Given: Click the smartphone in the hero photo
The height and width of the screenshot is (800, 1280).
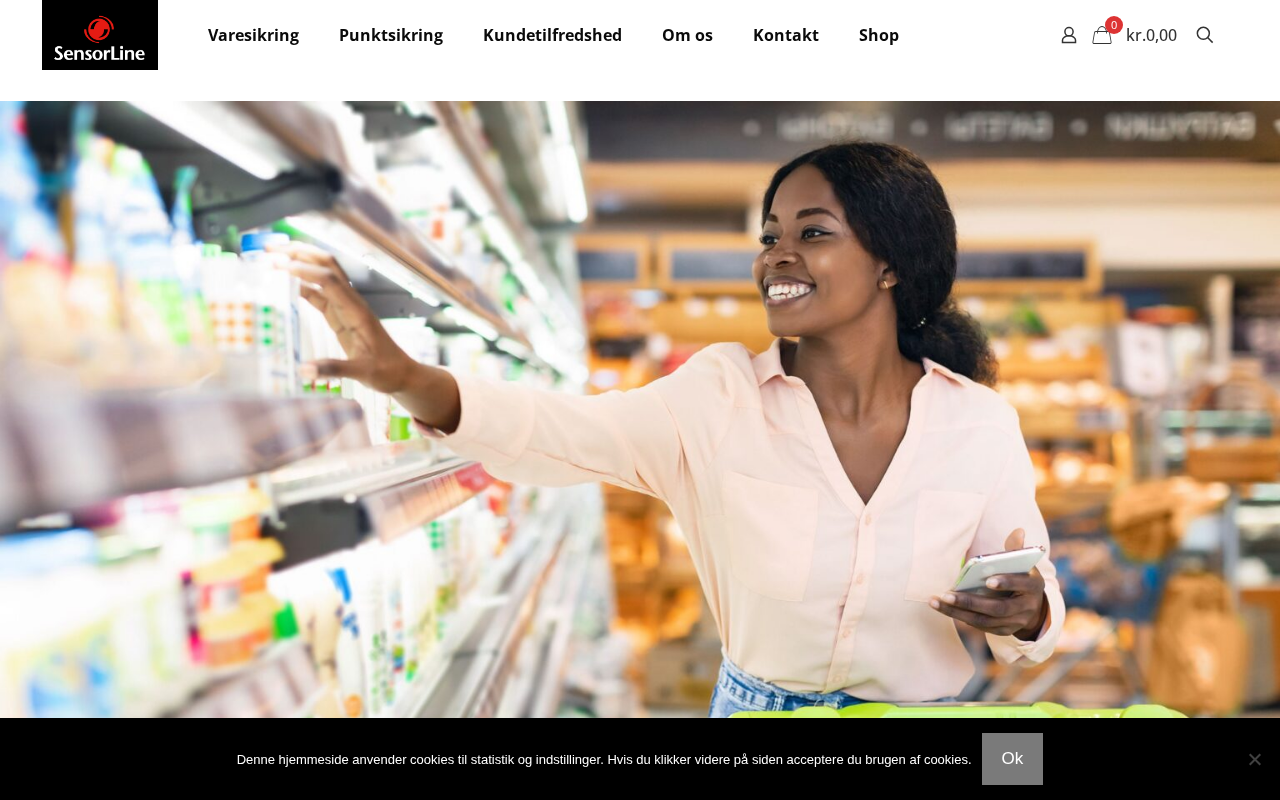Looking at the screenshot, I should 997,567.
